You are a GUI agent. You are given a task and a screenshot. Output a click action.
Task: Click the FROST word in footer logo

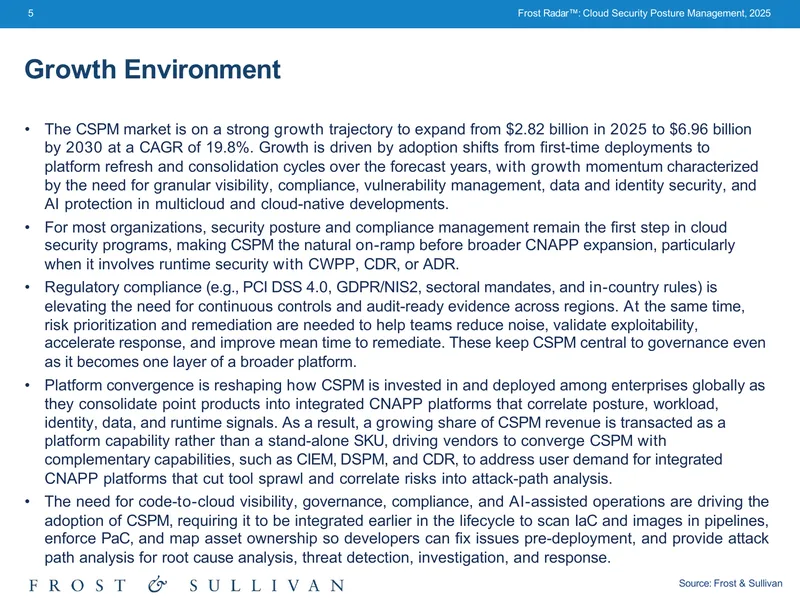pyautogui.click(x=78, y=585)
